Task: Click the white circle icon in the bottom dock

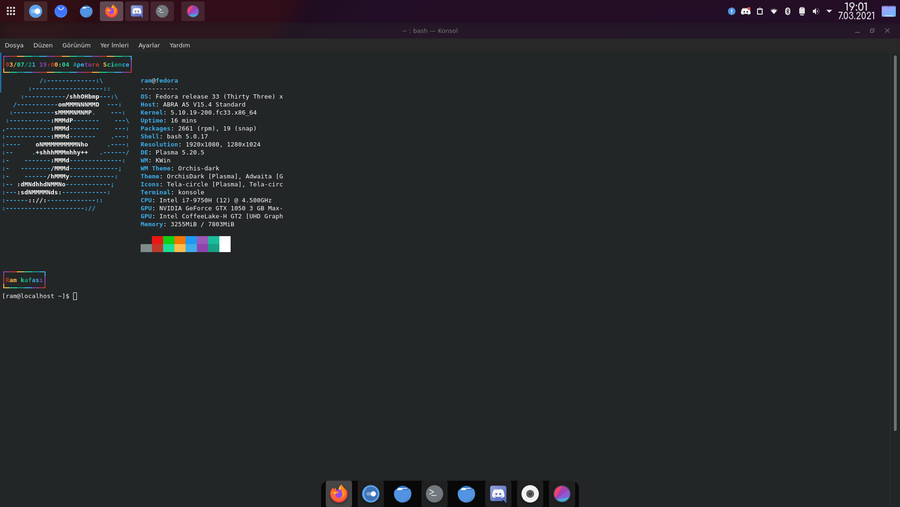Action: tap(530, 494)
